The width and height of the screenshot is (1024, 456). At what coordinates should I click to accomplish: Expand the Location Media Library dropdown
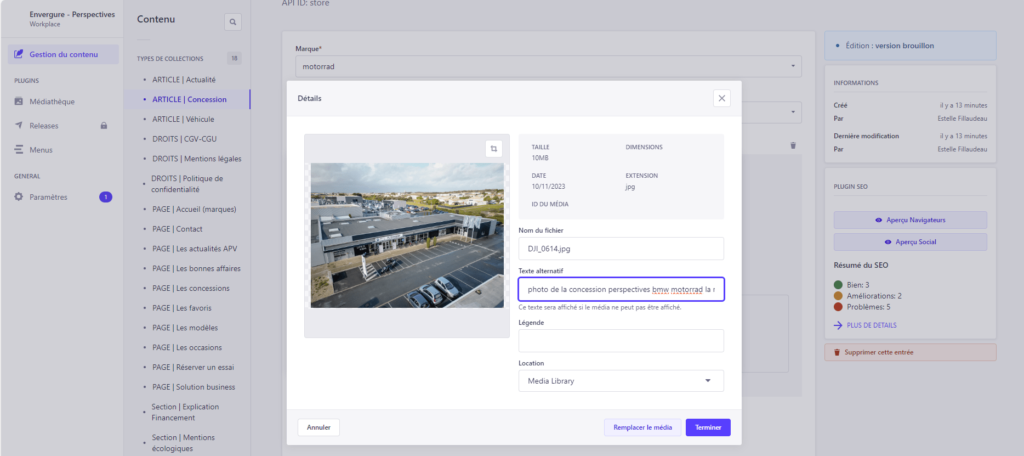click(621, 381)
